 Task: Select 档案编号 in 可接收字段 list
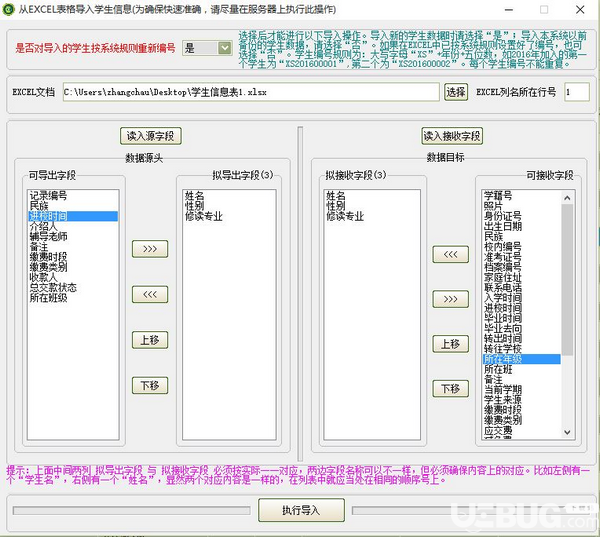pyautogui.click(x=522, y=267)
